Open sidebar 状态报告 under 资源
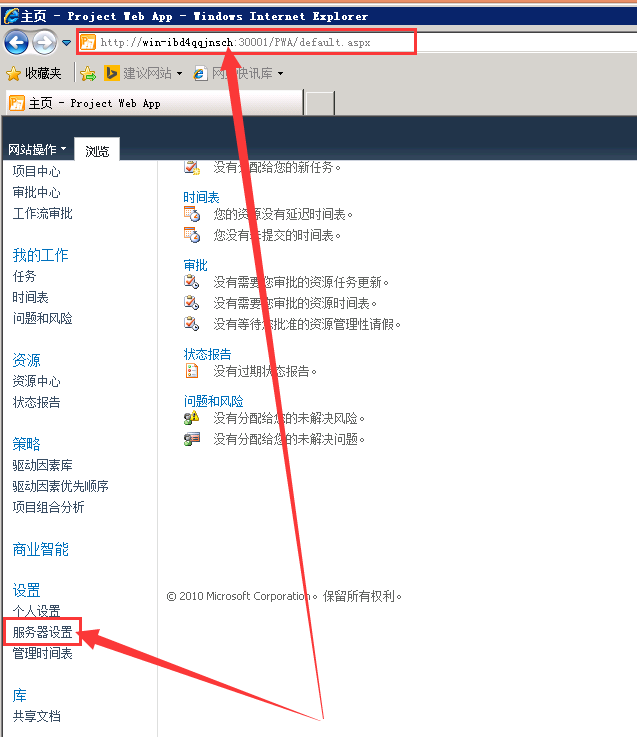Viewport: 637px width, 737px height. tap(37, 402)
